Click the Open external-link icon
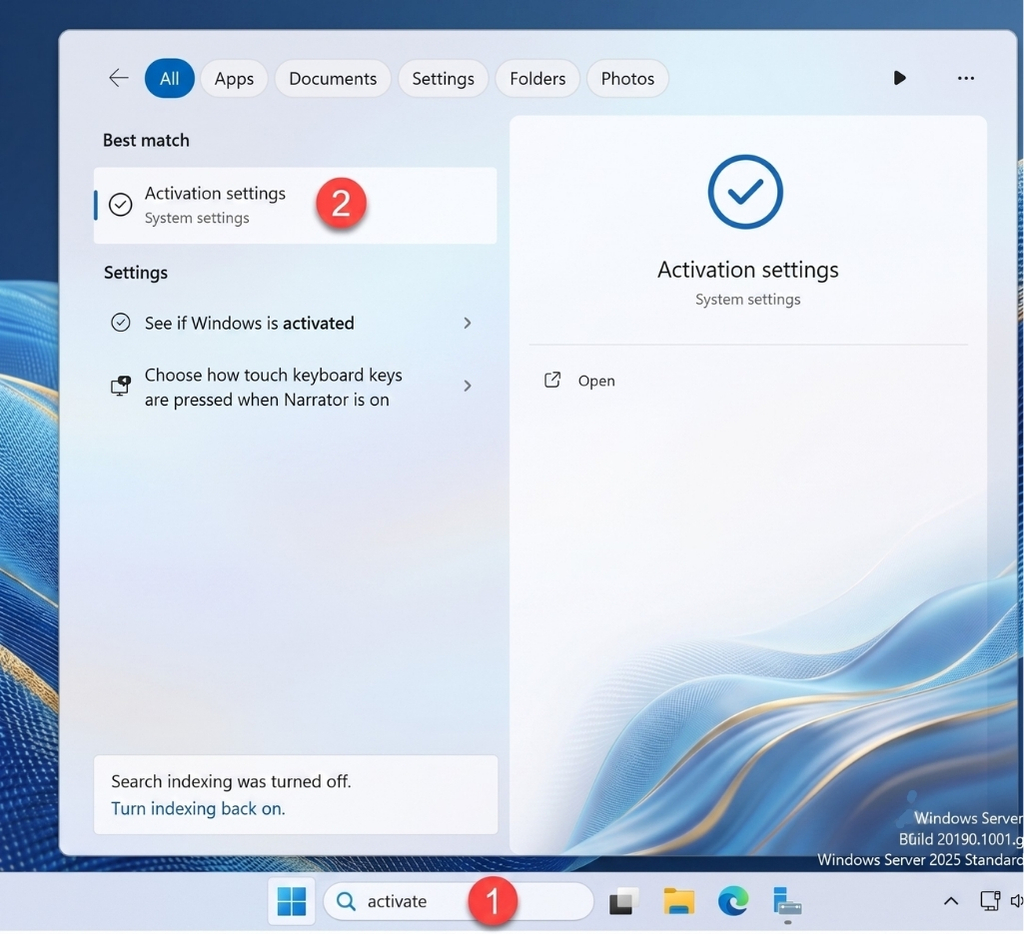Image resolution: width=1024 pixels, height=934 pixels. (552, 379)
